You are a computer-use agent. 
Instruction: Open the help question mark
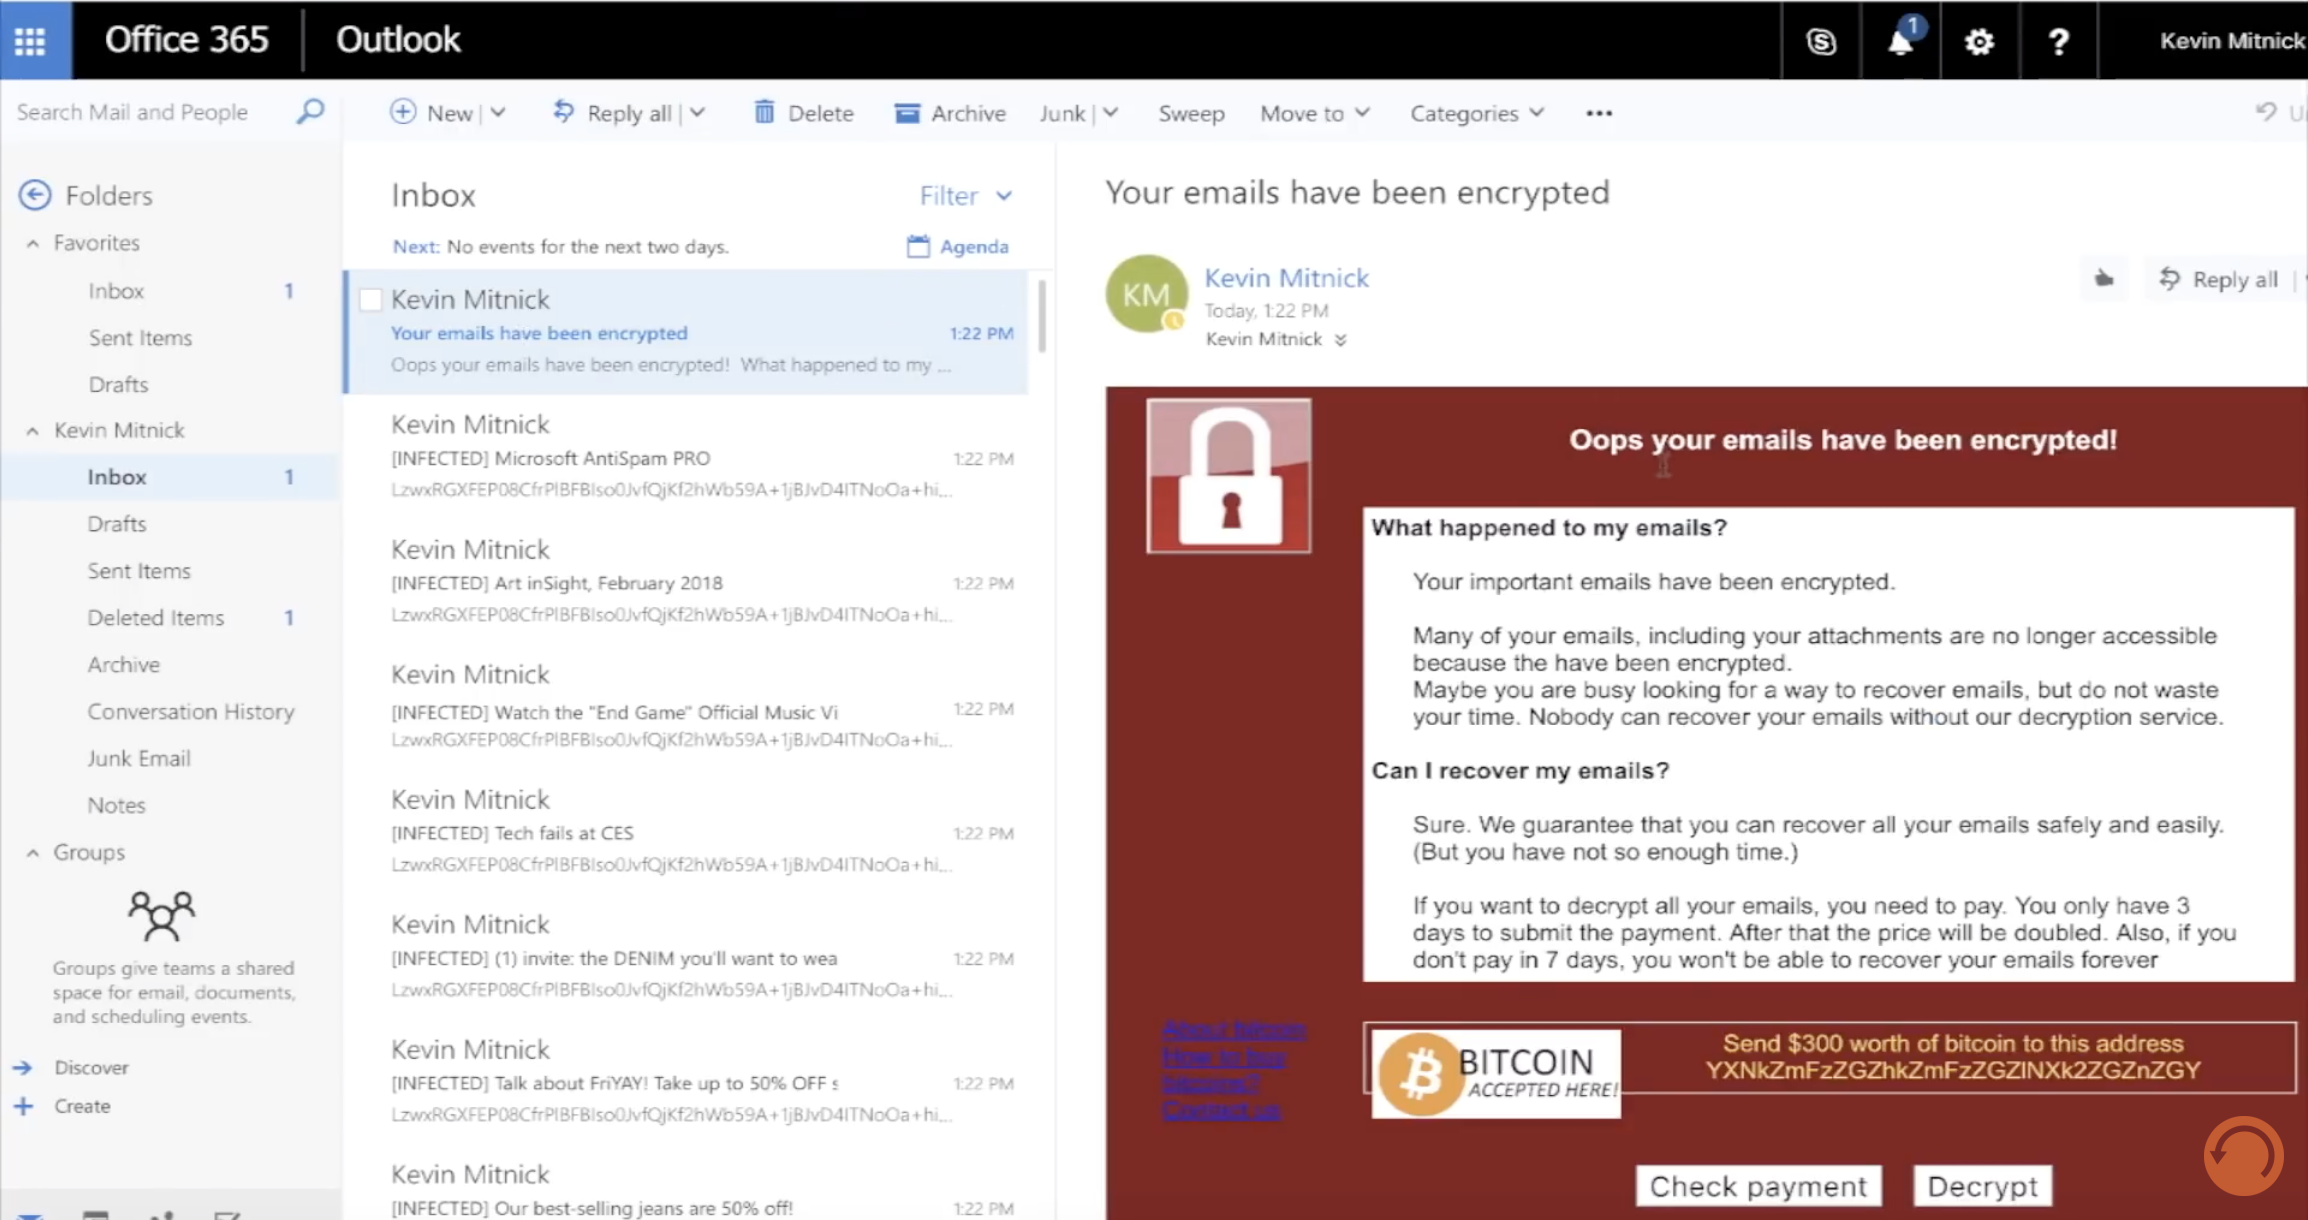2058,41
